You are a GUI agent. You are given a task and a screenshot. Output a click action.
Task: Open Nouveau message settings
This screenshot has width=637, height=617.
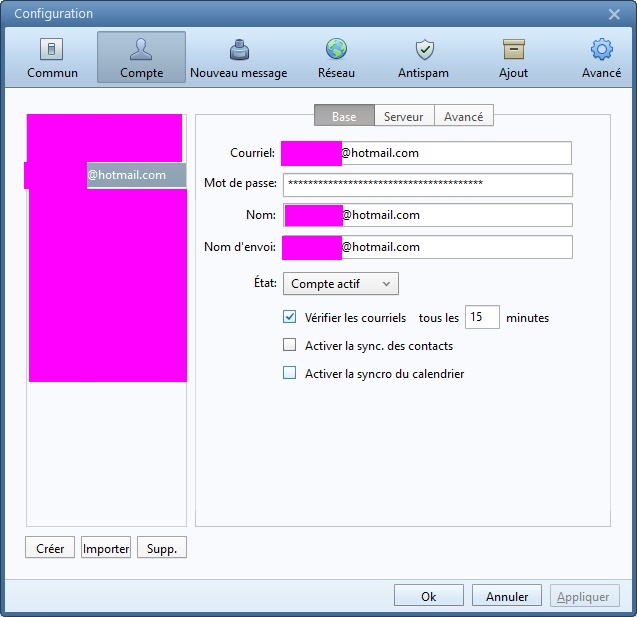coord(238,58)
